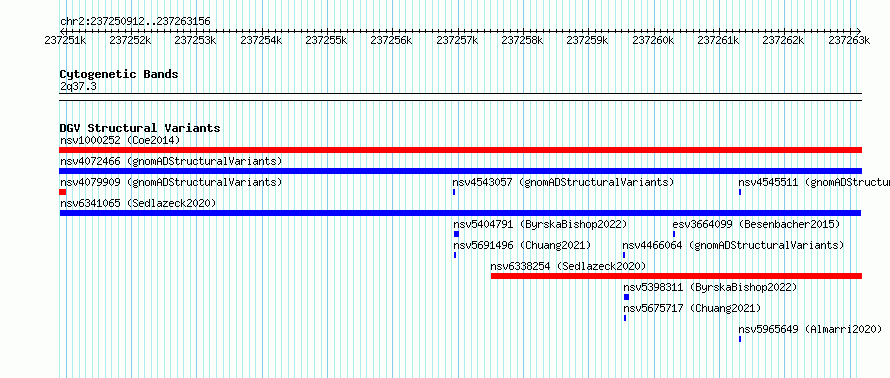Open nsv4072466 gnomAD variant label
This screenshot has width=890, height=378.
[x=171, y=161]
